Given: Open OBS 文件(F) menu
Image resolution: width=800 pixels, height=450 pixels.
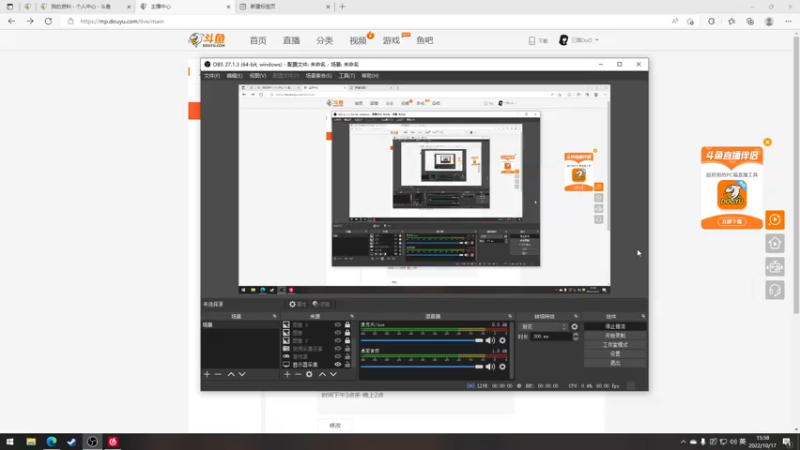Looking at the screenshot, I should (x=212, y=76).
